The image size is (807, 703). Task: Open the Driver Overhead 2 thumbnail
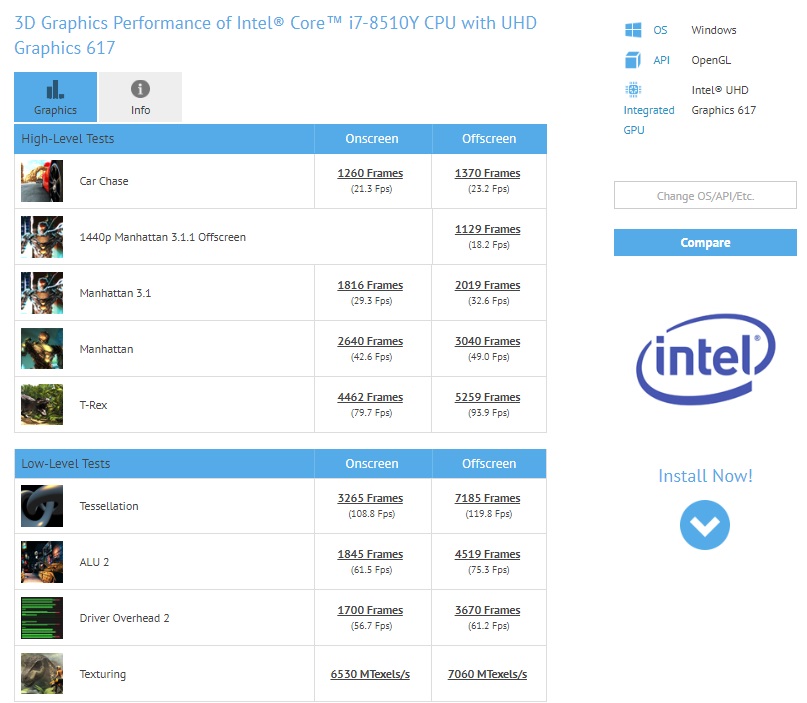pos(42,618)
